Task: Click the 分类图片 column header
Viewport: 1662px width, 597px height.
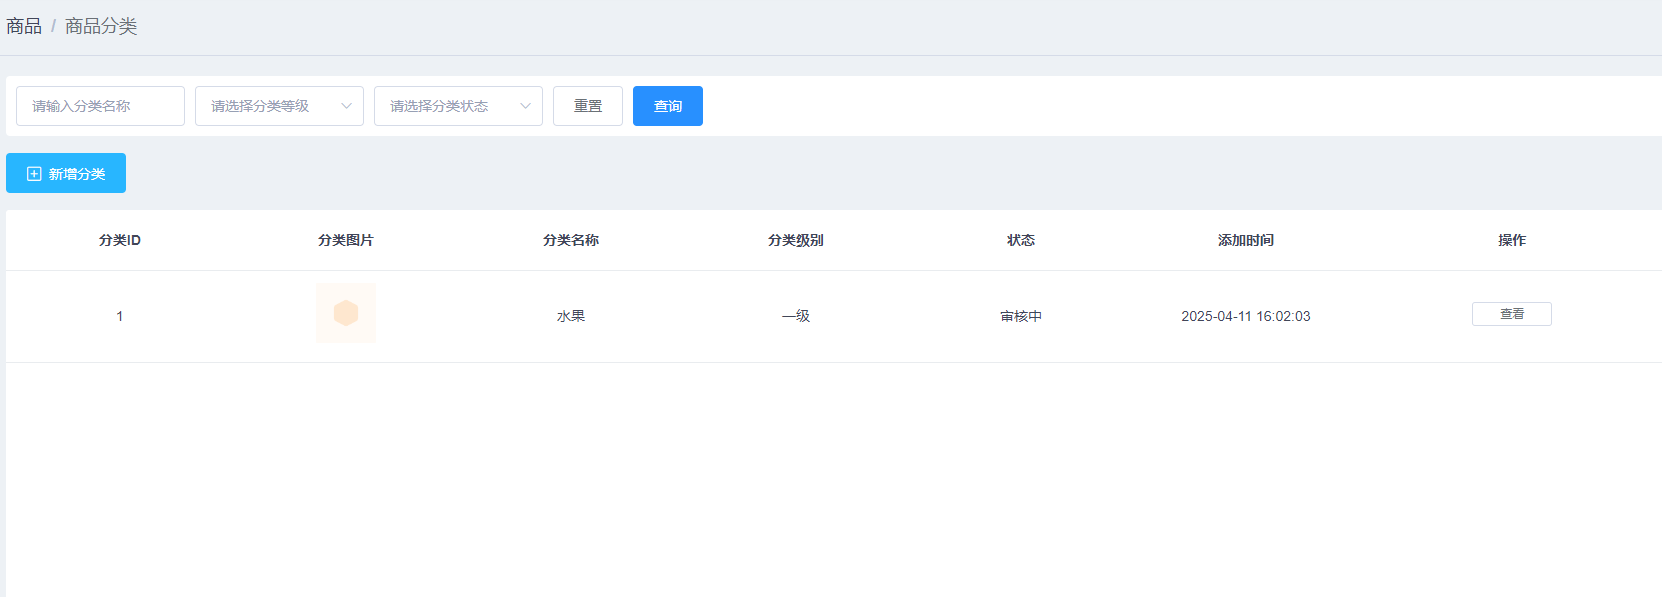Action: coord(346,240)
